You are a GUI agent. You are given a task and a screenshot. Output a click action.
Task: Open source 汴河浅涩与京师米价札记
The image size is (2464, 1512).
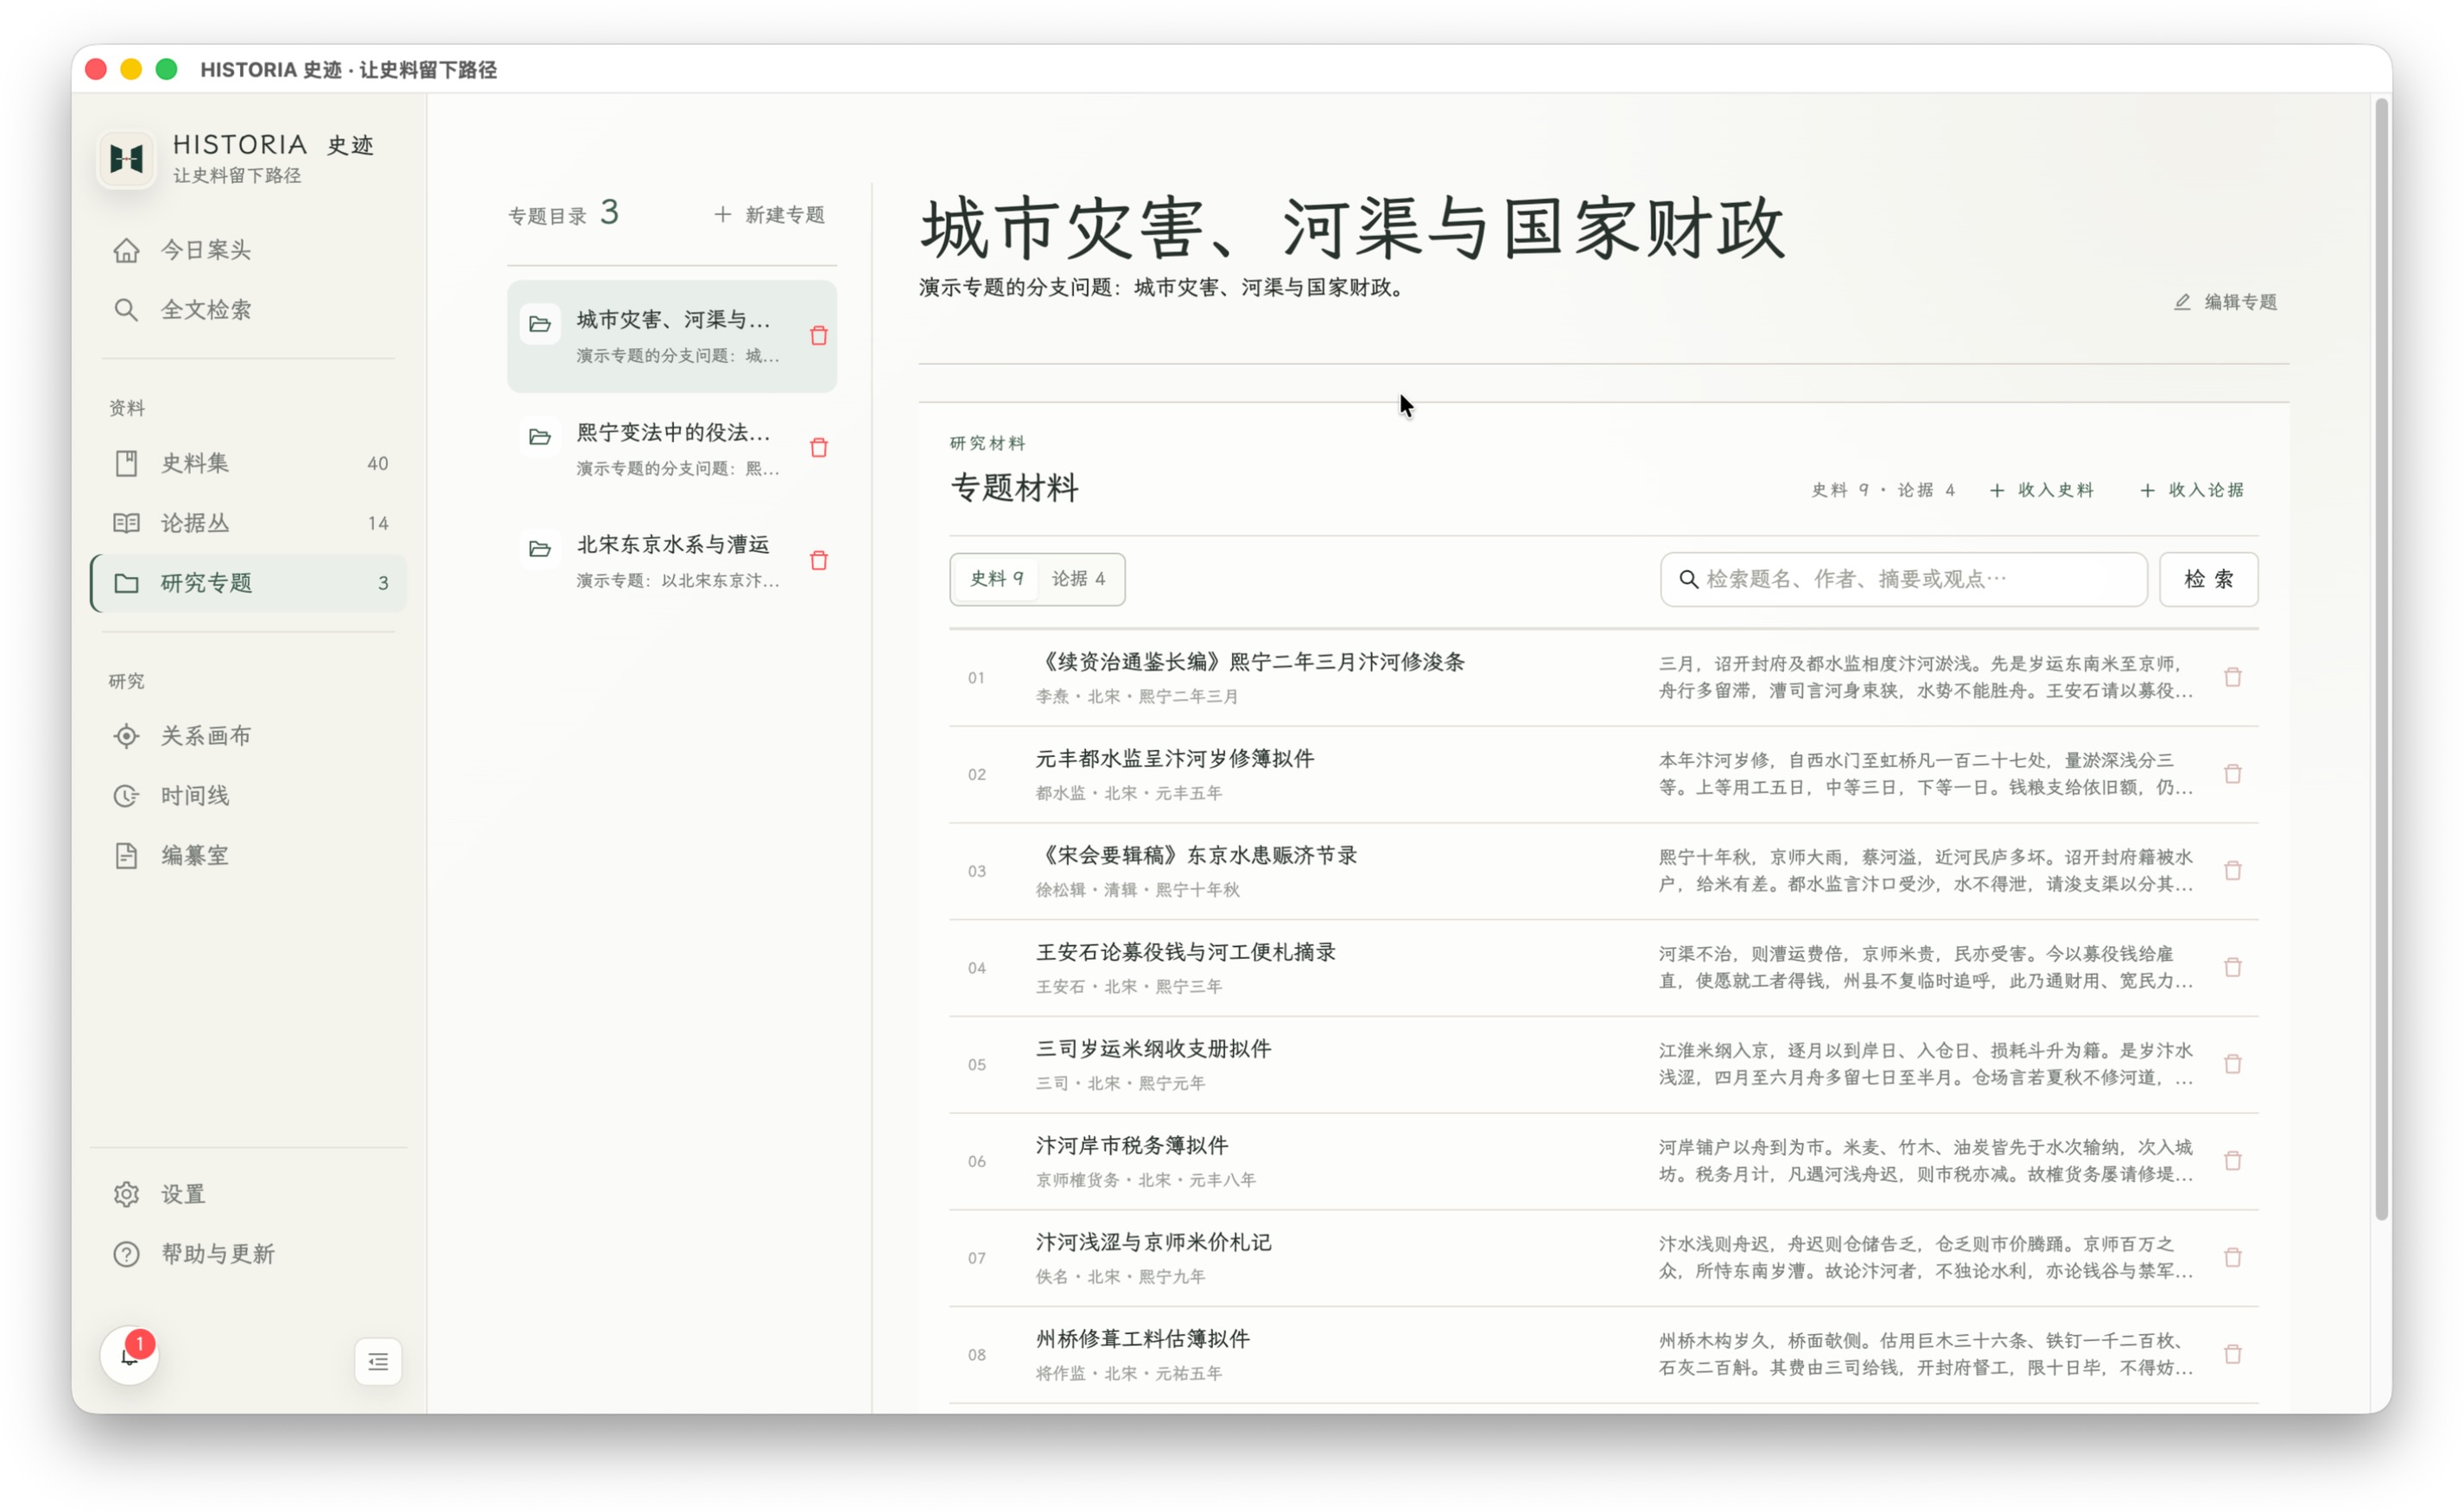coord(1153,1242)
